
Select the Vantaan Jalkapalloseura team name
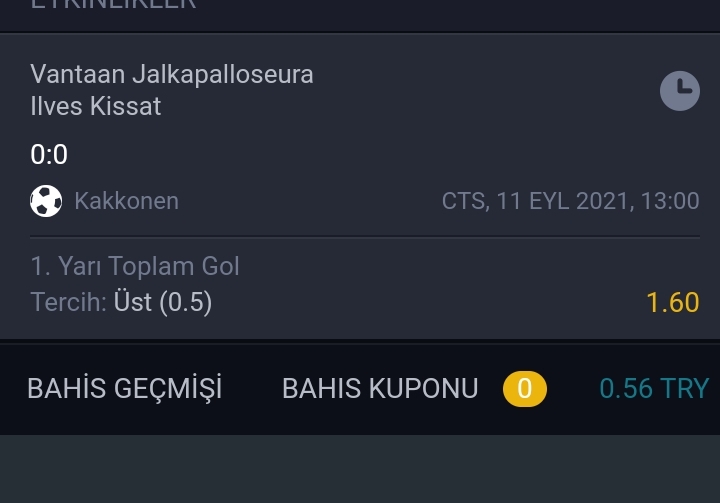pyautogui.click(x=172, y=74)
